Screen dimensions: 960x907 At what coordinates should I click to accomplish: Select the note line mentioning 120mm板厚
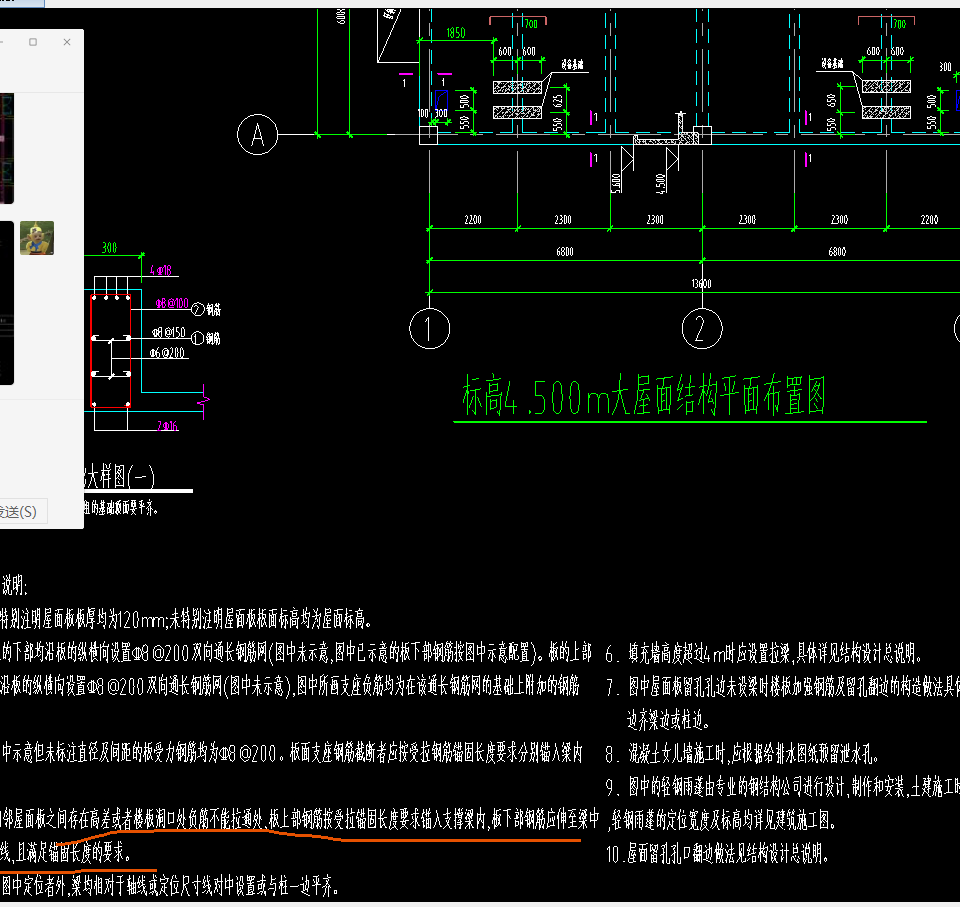[186, 619]
